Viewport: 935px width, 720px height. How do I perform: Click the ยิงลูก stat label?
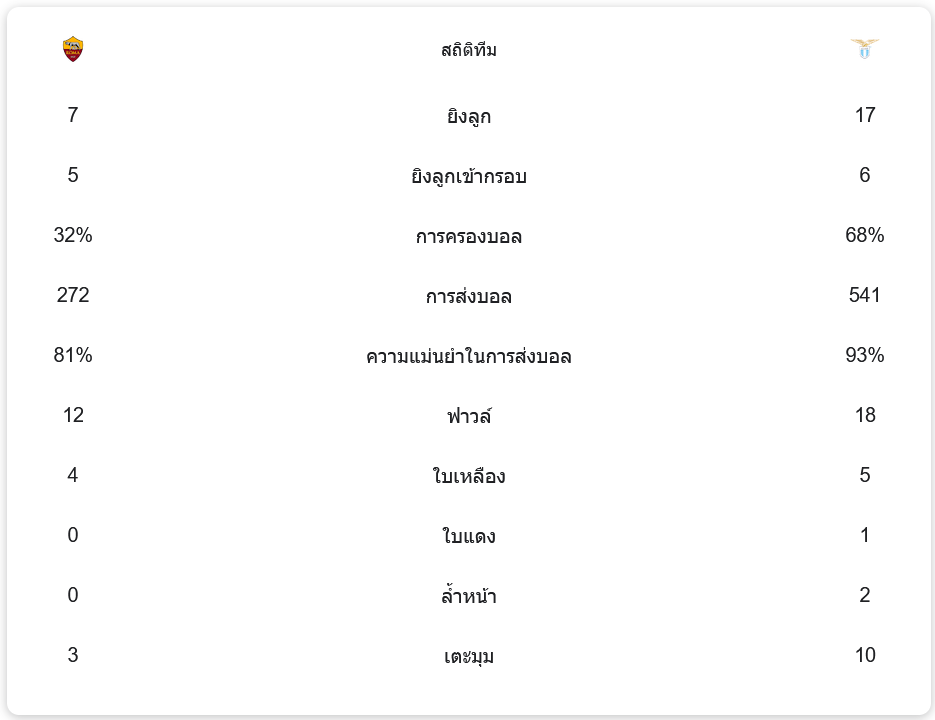(468, 116)
